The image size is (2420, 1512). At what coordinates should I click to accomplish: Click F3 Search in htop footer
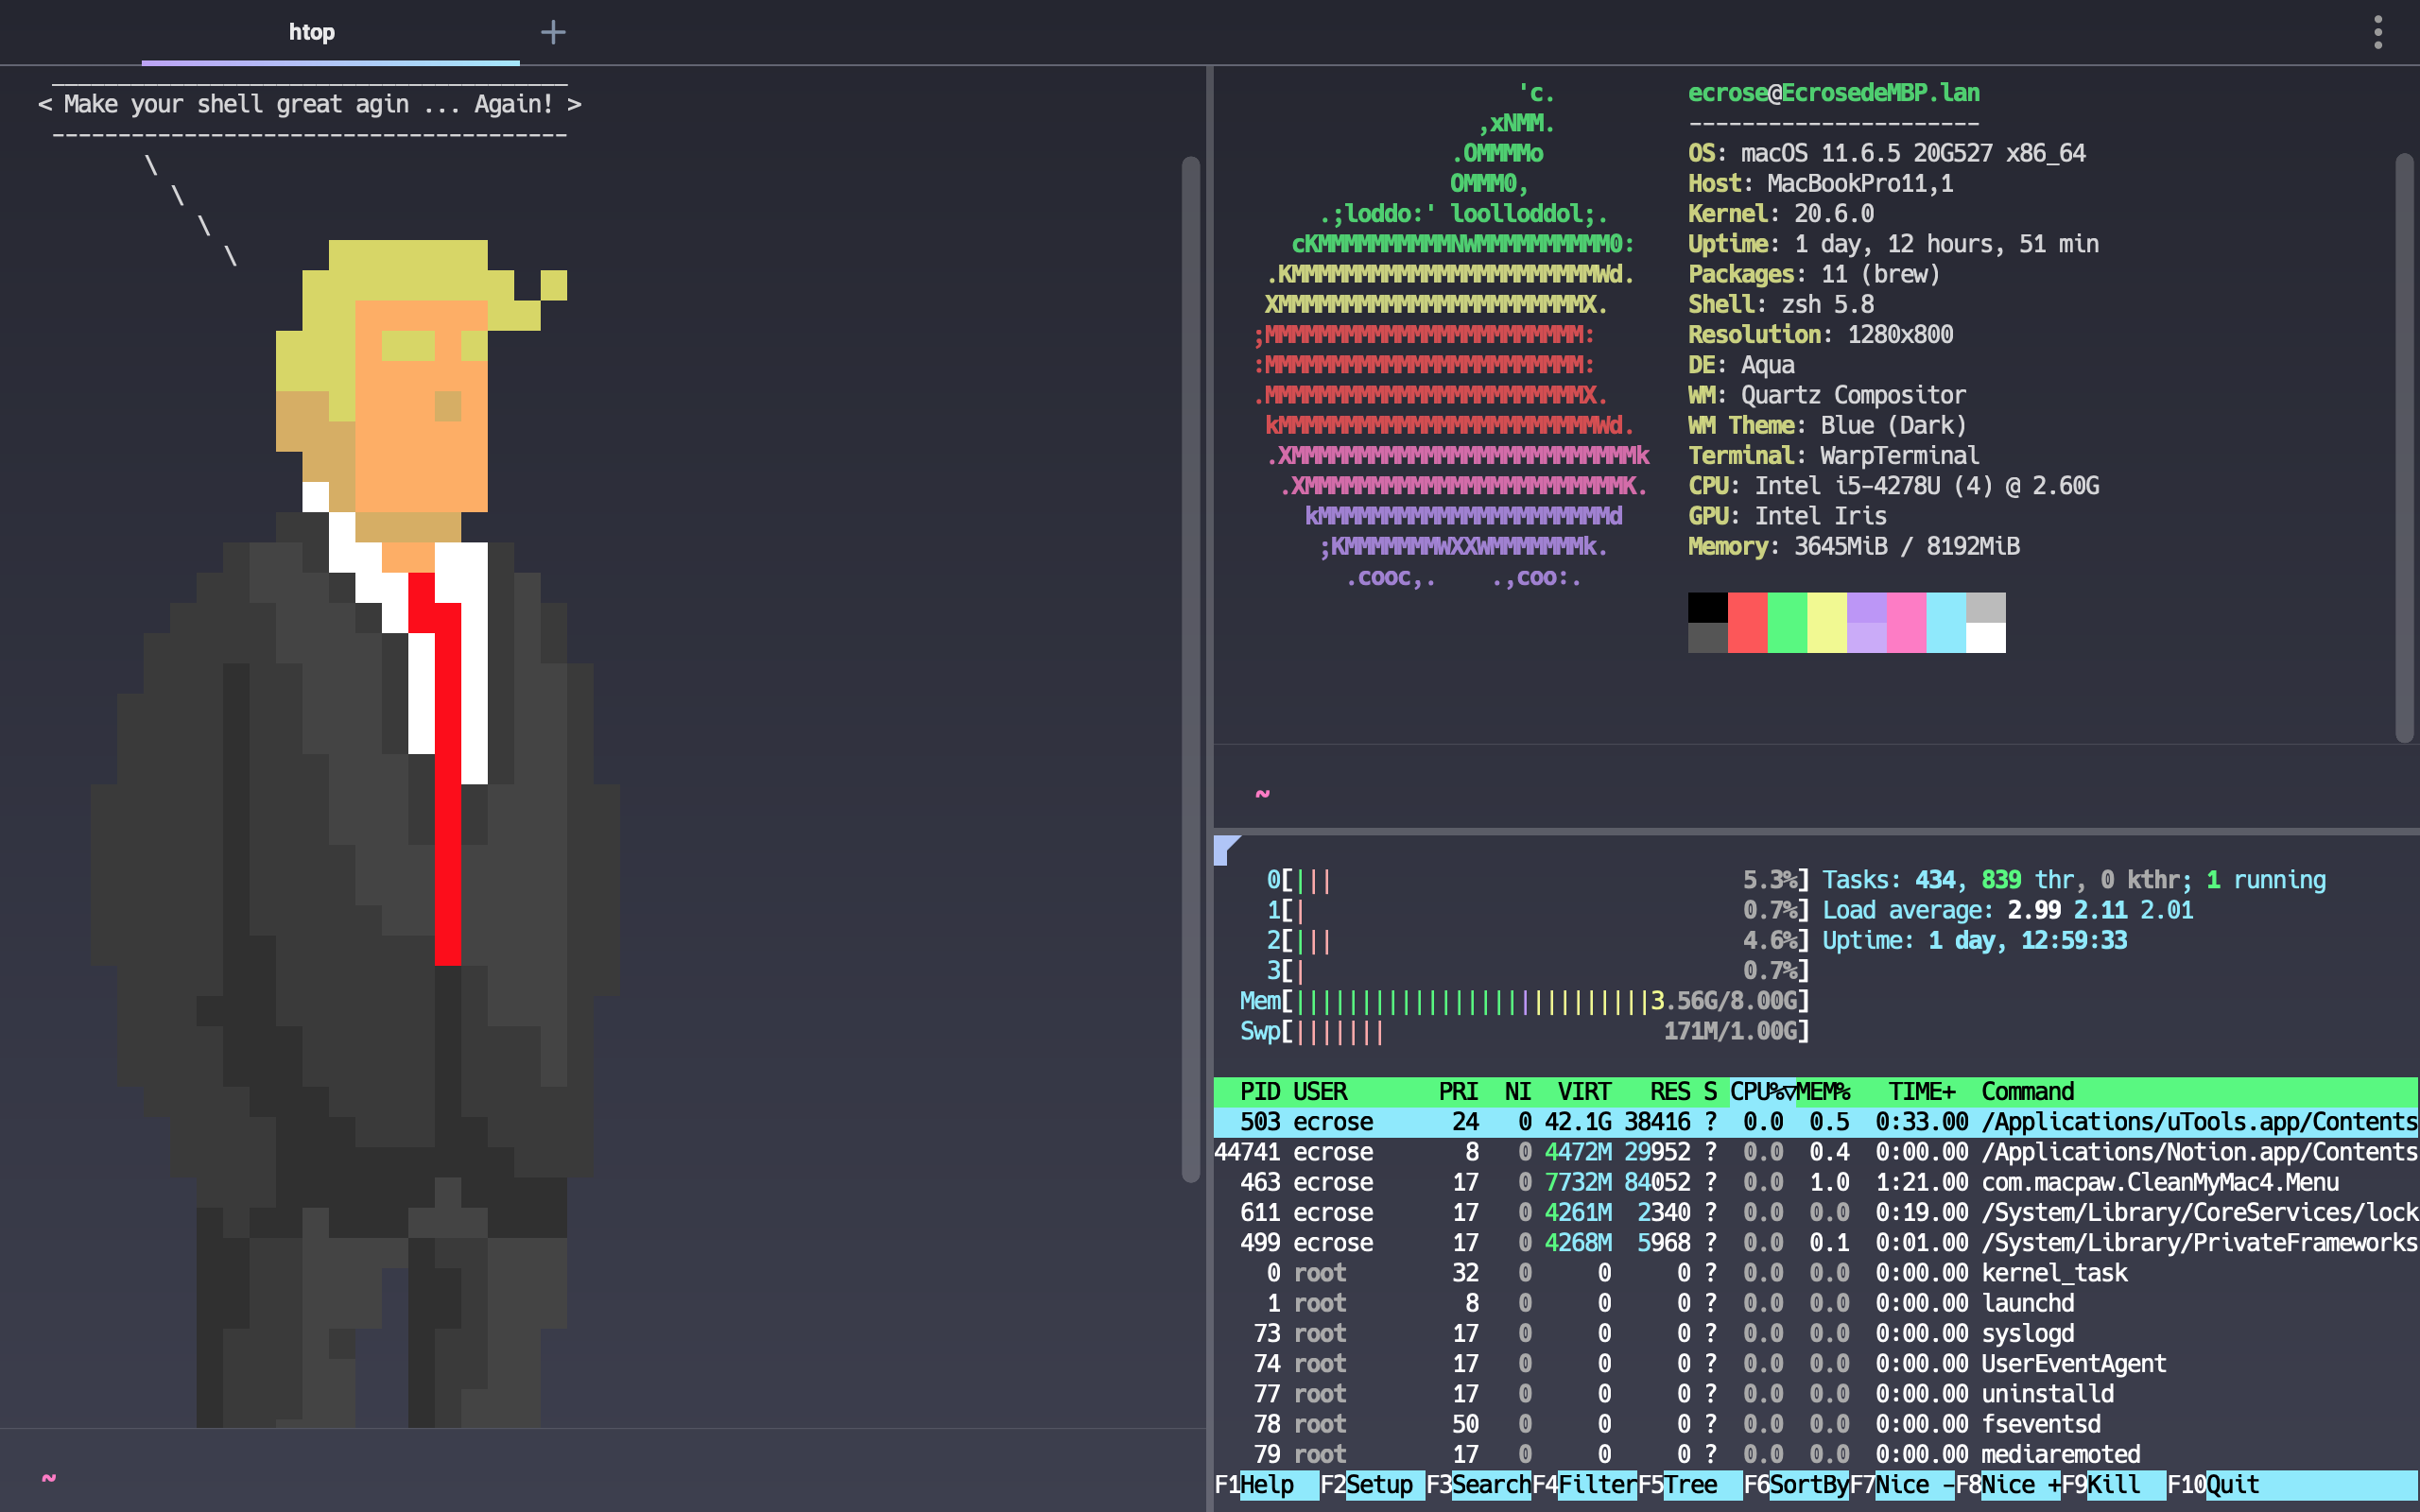click(1490, 1485)
